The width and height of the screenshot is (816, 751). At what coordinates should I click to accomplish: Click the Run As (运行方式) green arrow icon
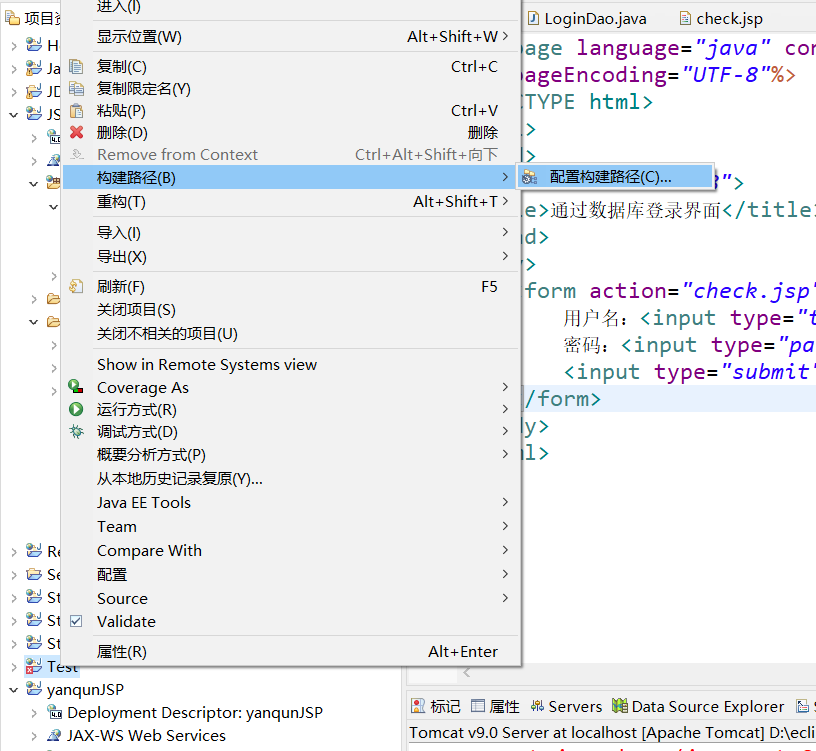pos(77,410)
